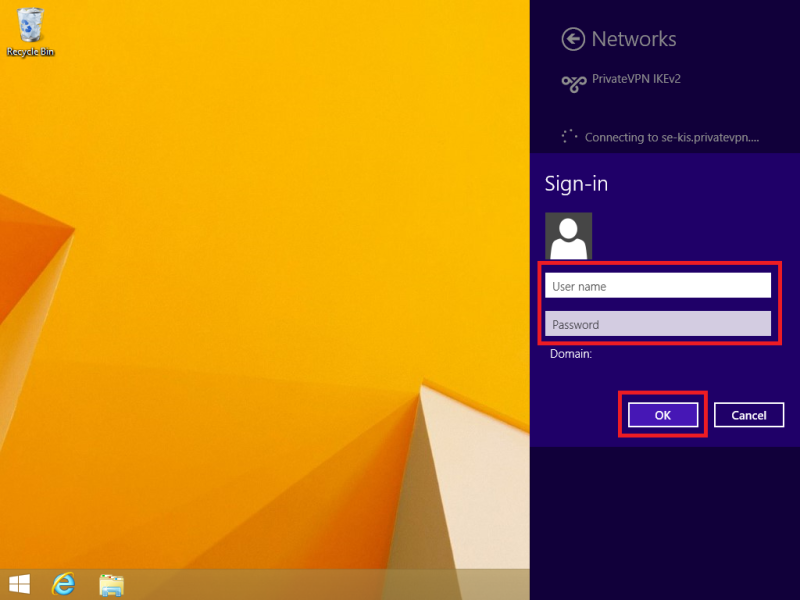Click the back arrow beside Networks
The width and height of the screenshot is (800, 600).
click(x=573, y=39)
